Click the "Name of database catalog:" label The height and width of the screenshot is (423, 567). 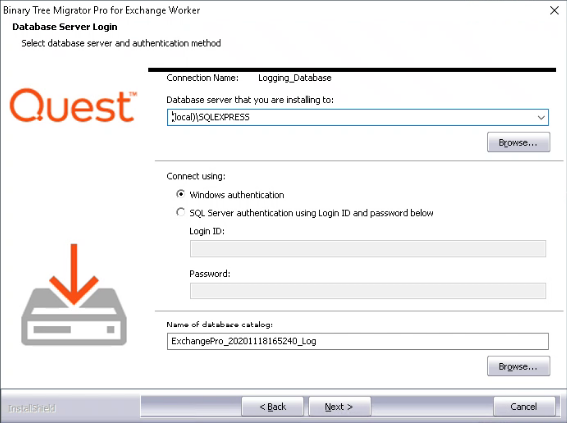(x=219, y=324)
